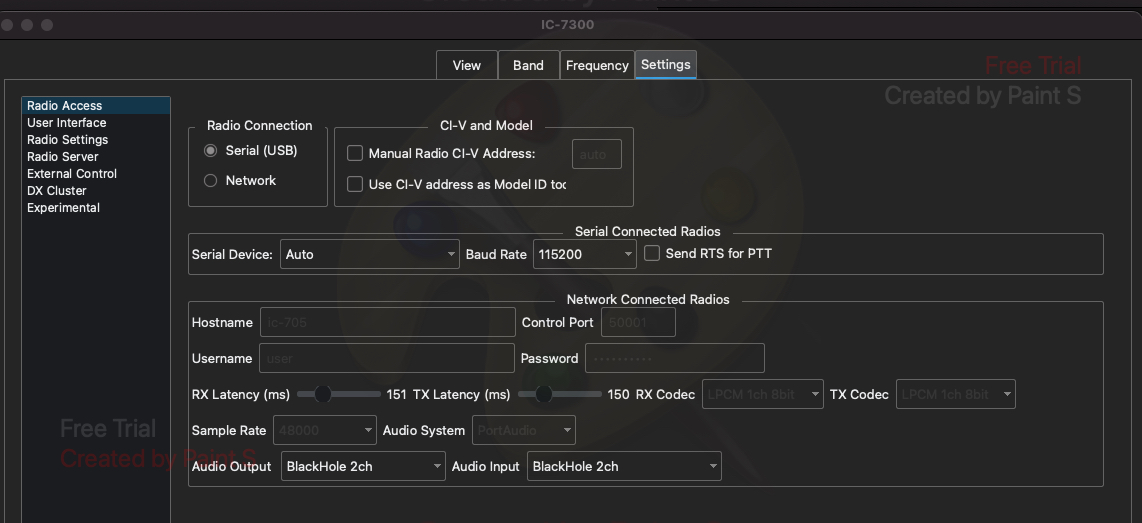Click the TX Latency value 150

click(x=618, y=394)
